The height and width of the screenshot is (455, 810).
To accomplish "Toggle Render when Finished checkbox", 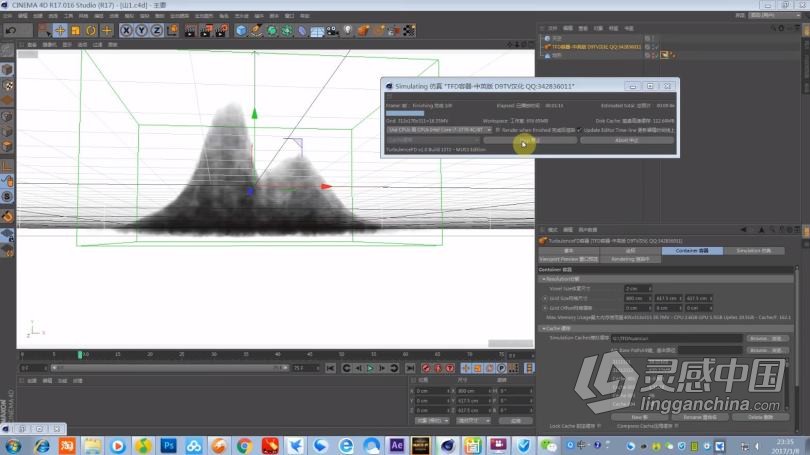I will 498,130.
